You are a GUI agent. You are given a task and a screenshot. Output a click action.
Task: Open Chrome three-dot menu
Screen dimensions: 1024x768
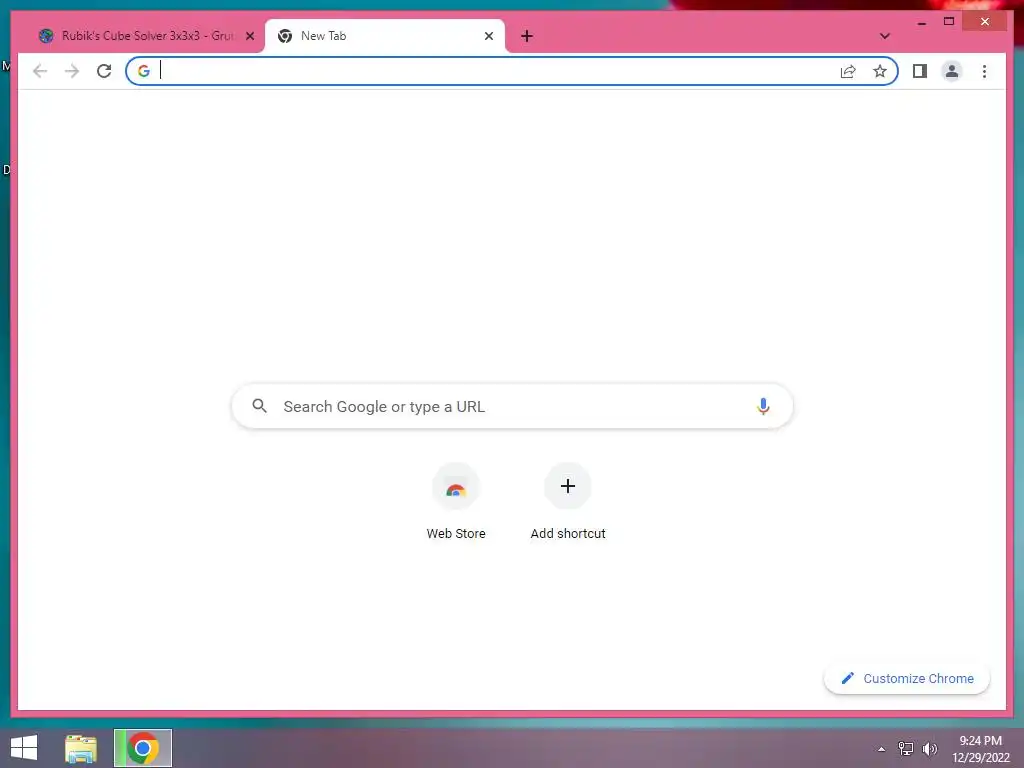(984, 71)
